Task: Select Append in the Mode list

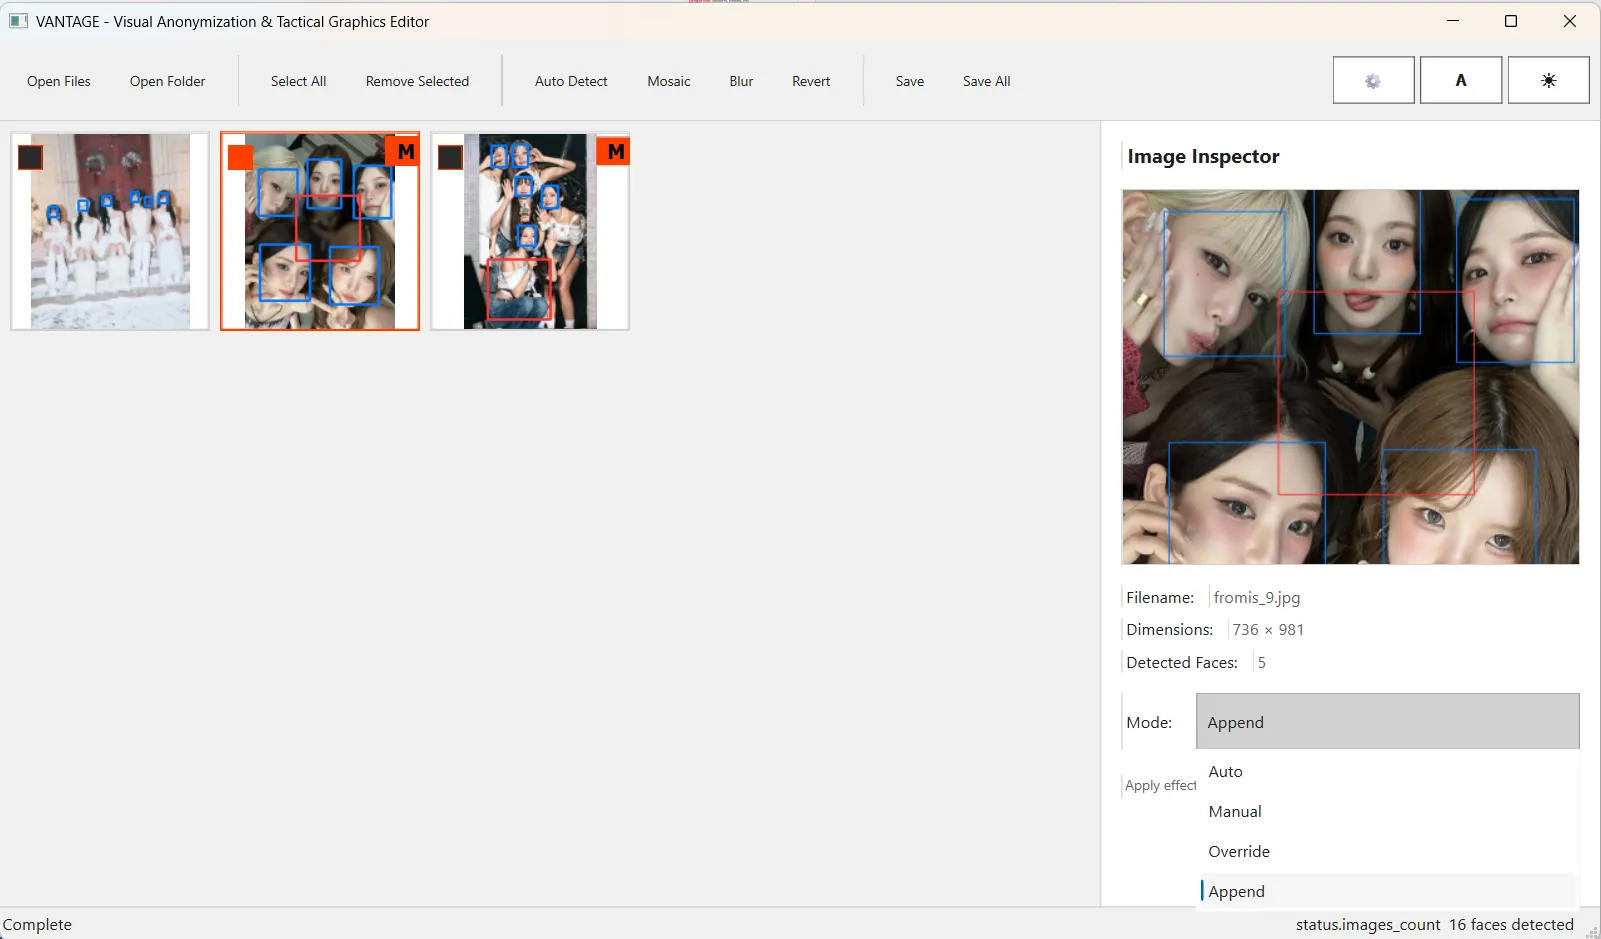Action: [x=1236, y=892]
